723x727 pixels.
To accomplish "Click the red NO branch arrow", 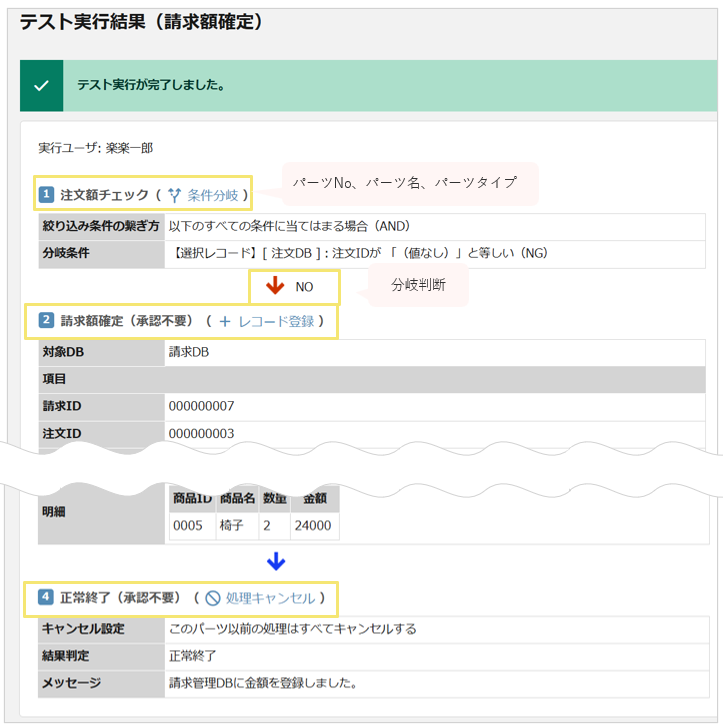I will coord(275,286).
